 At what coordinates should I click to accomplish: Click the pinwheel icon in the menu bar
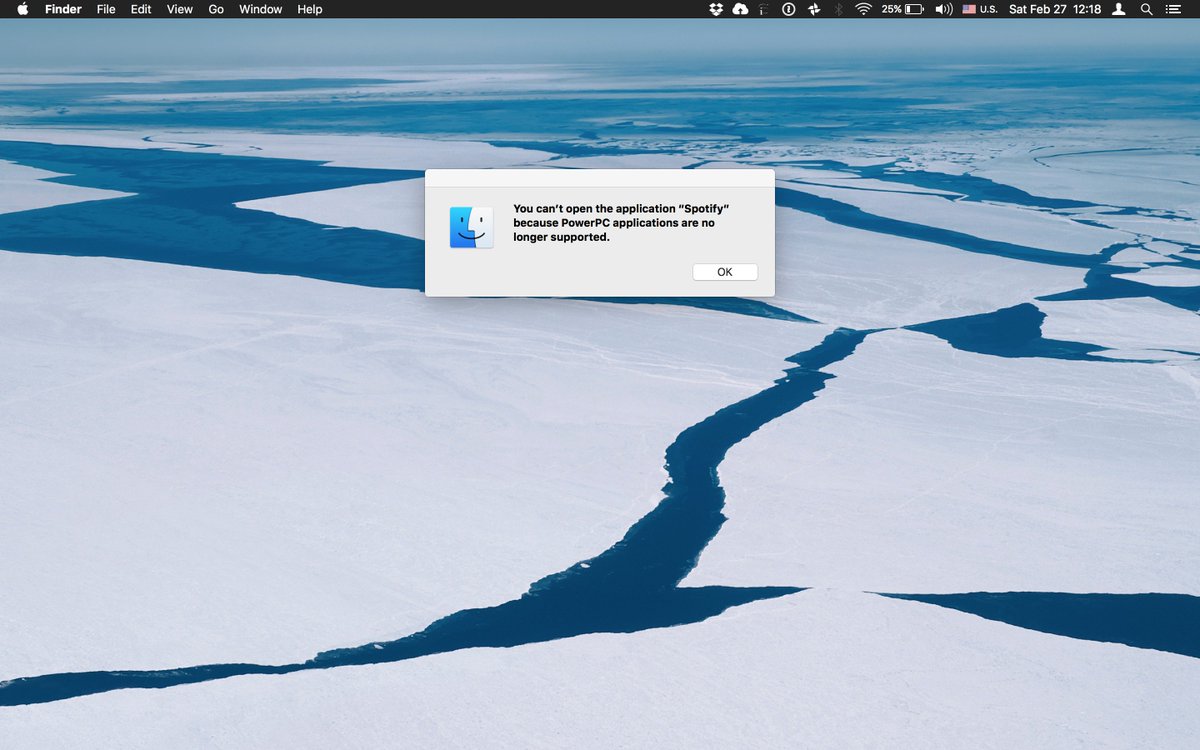coord(814,9)
